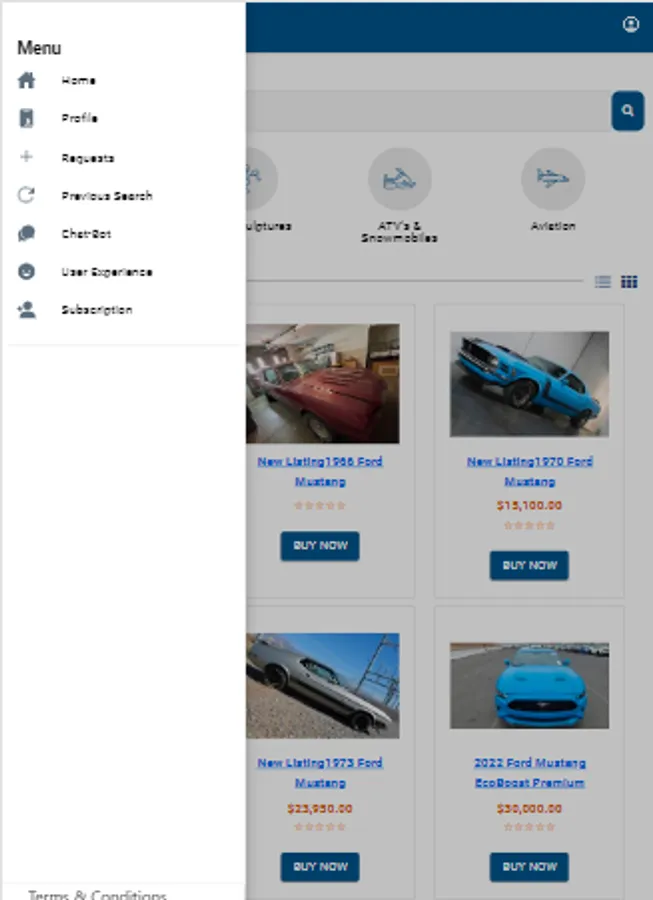This screenshot has width=653, height=900.
Task: Open Home from the side menu
Action: 79,80
